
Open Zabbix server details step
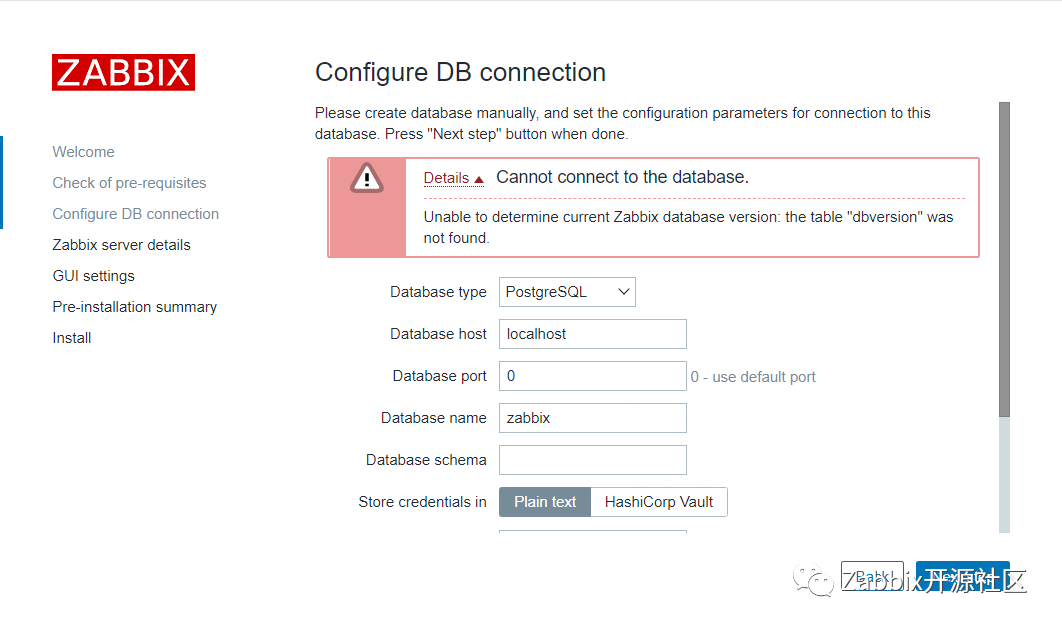tap(121, 245)
